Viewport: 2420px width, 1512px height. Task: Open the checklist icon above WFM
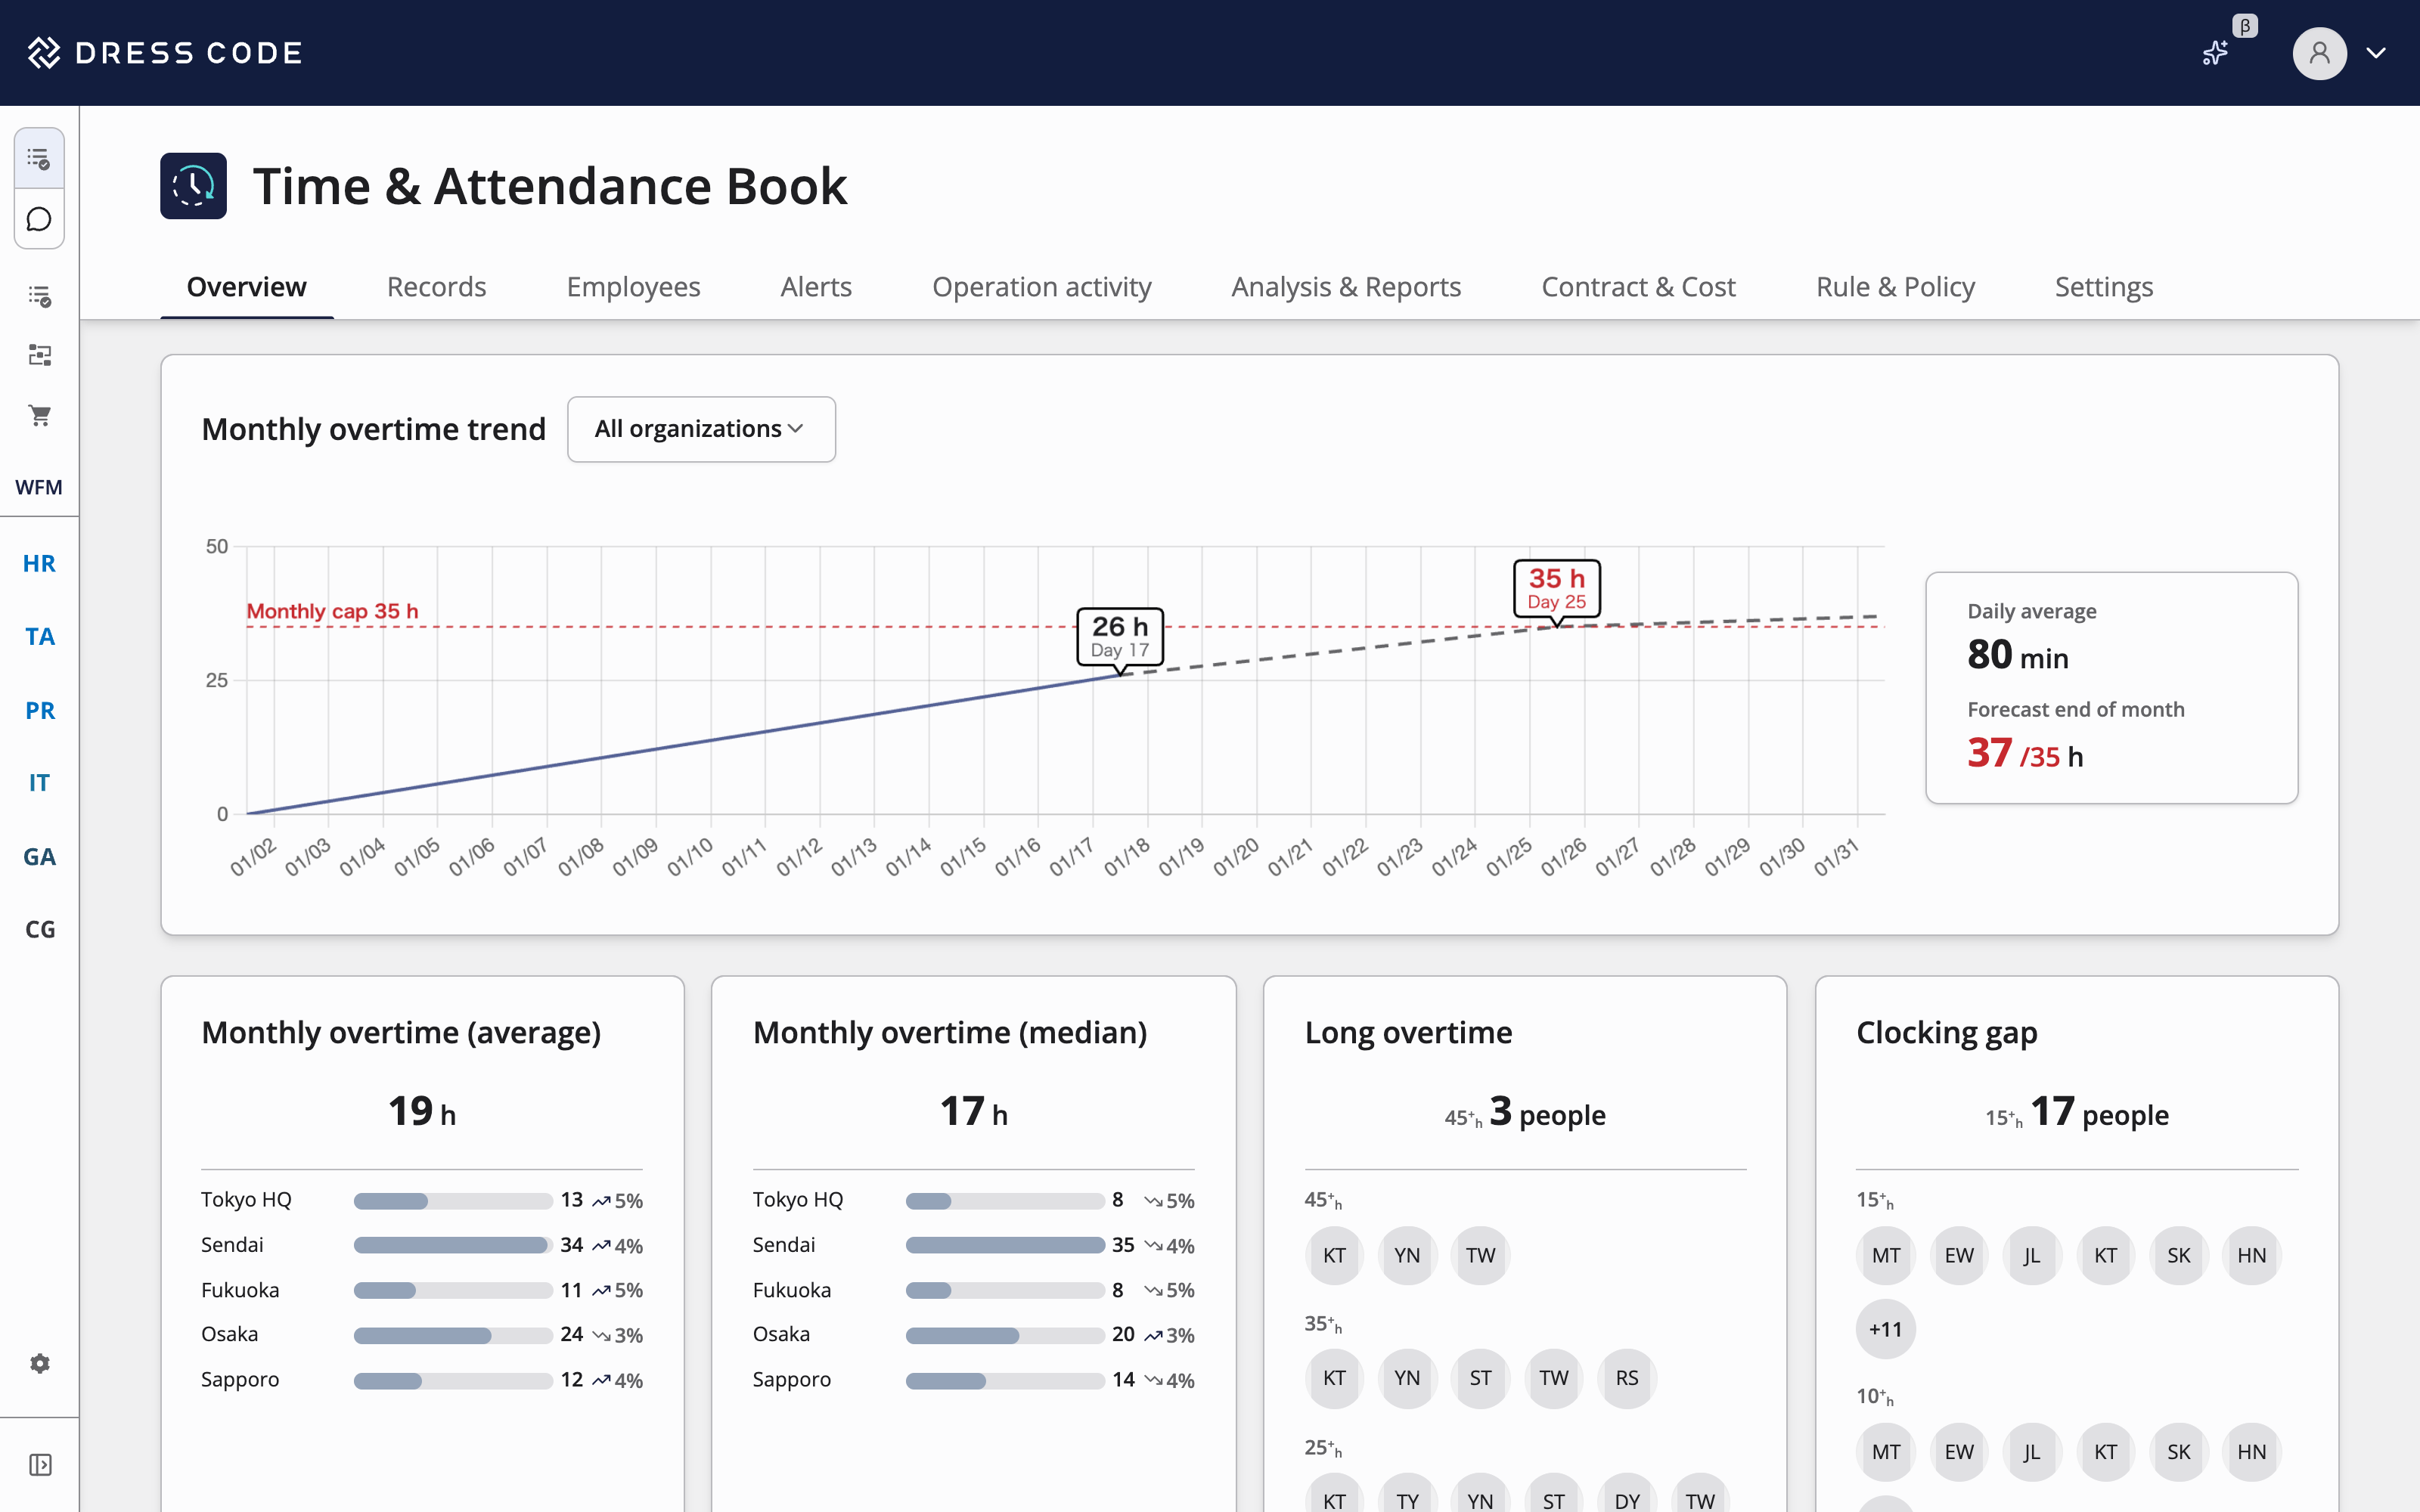coord(39,296)
